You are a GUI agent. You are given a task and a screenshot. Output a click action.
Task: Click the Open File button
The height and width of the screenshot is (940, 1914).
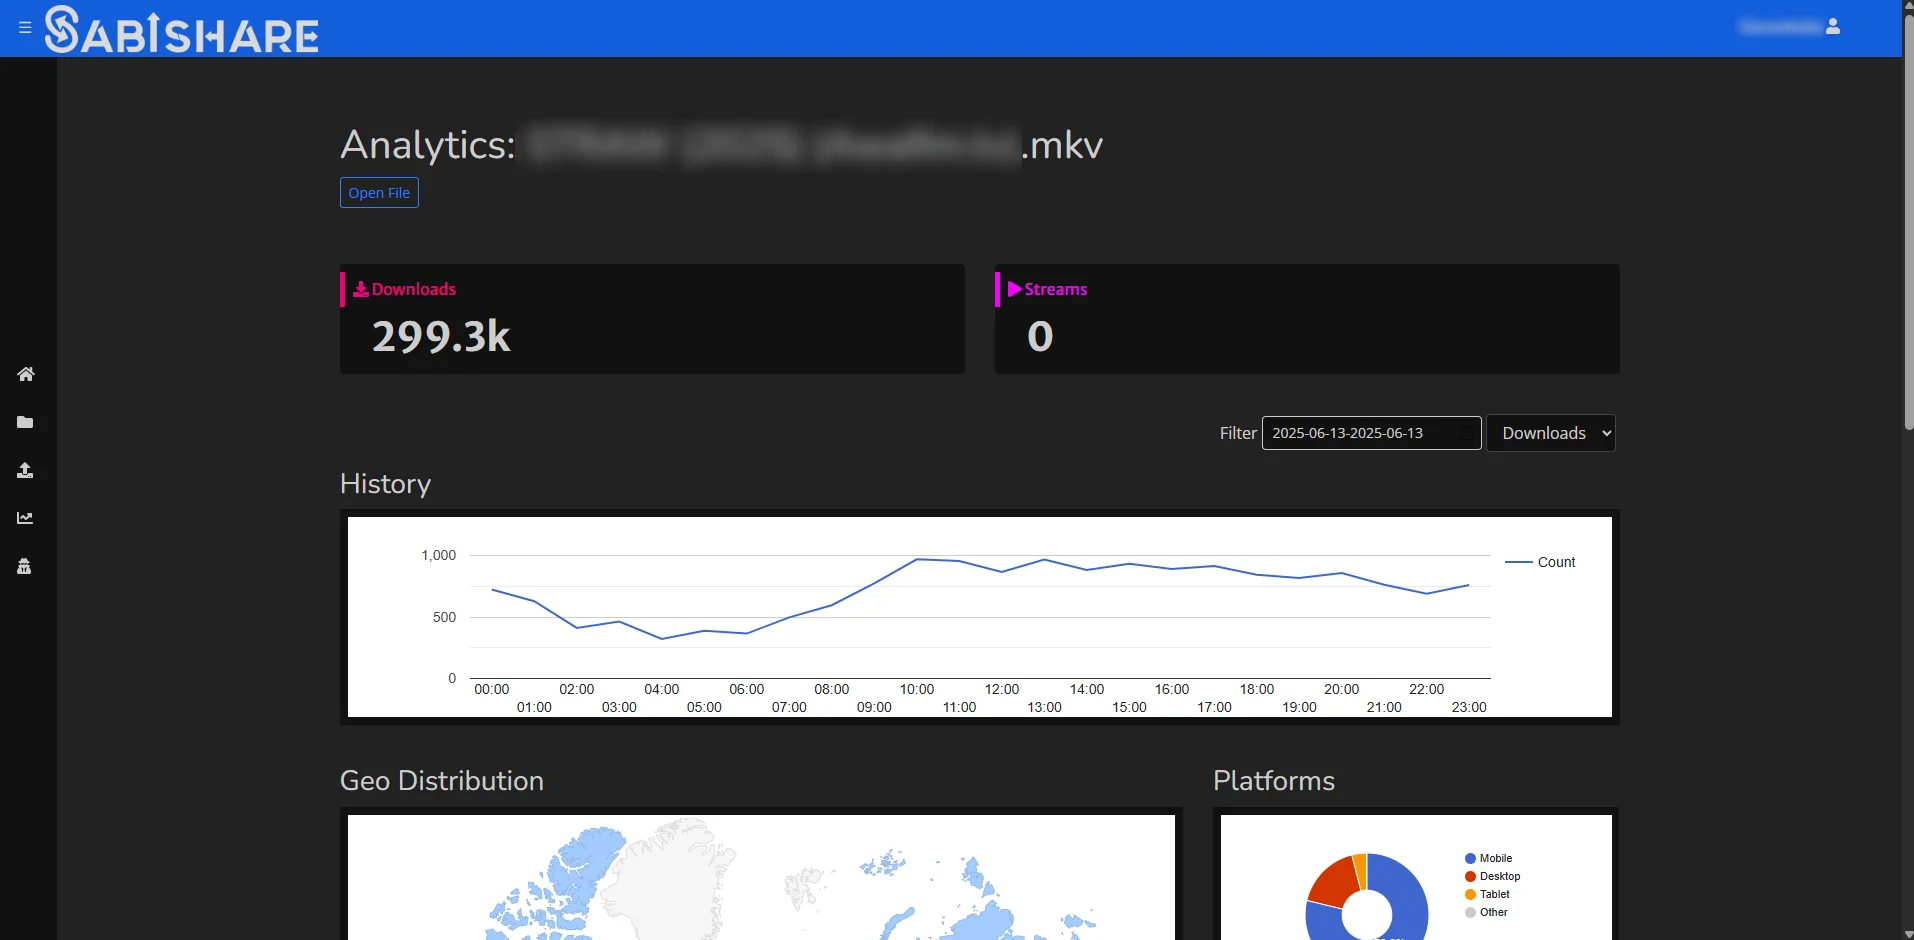tap(378, 192)
